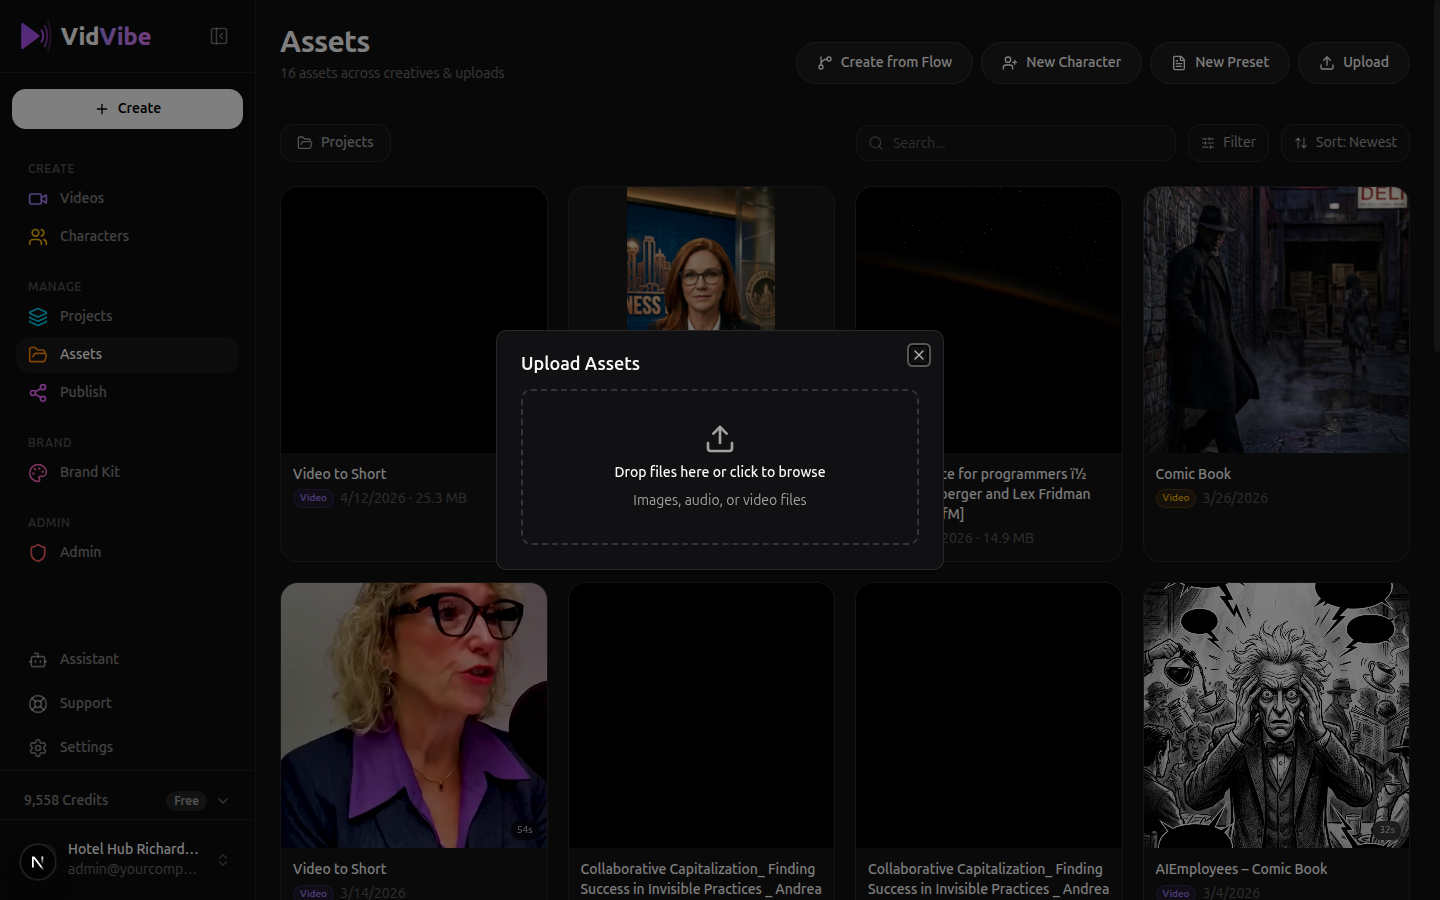Click the header Upload arrow icon

(1327, 63)
